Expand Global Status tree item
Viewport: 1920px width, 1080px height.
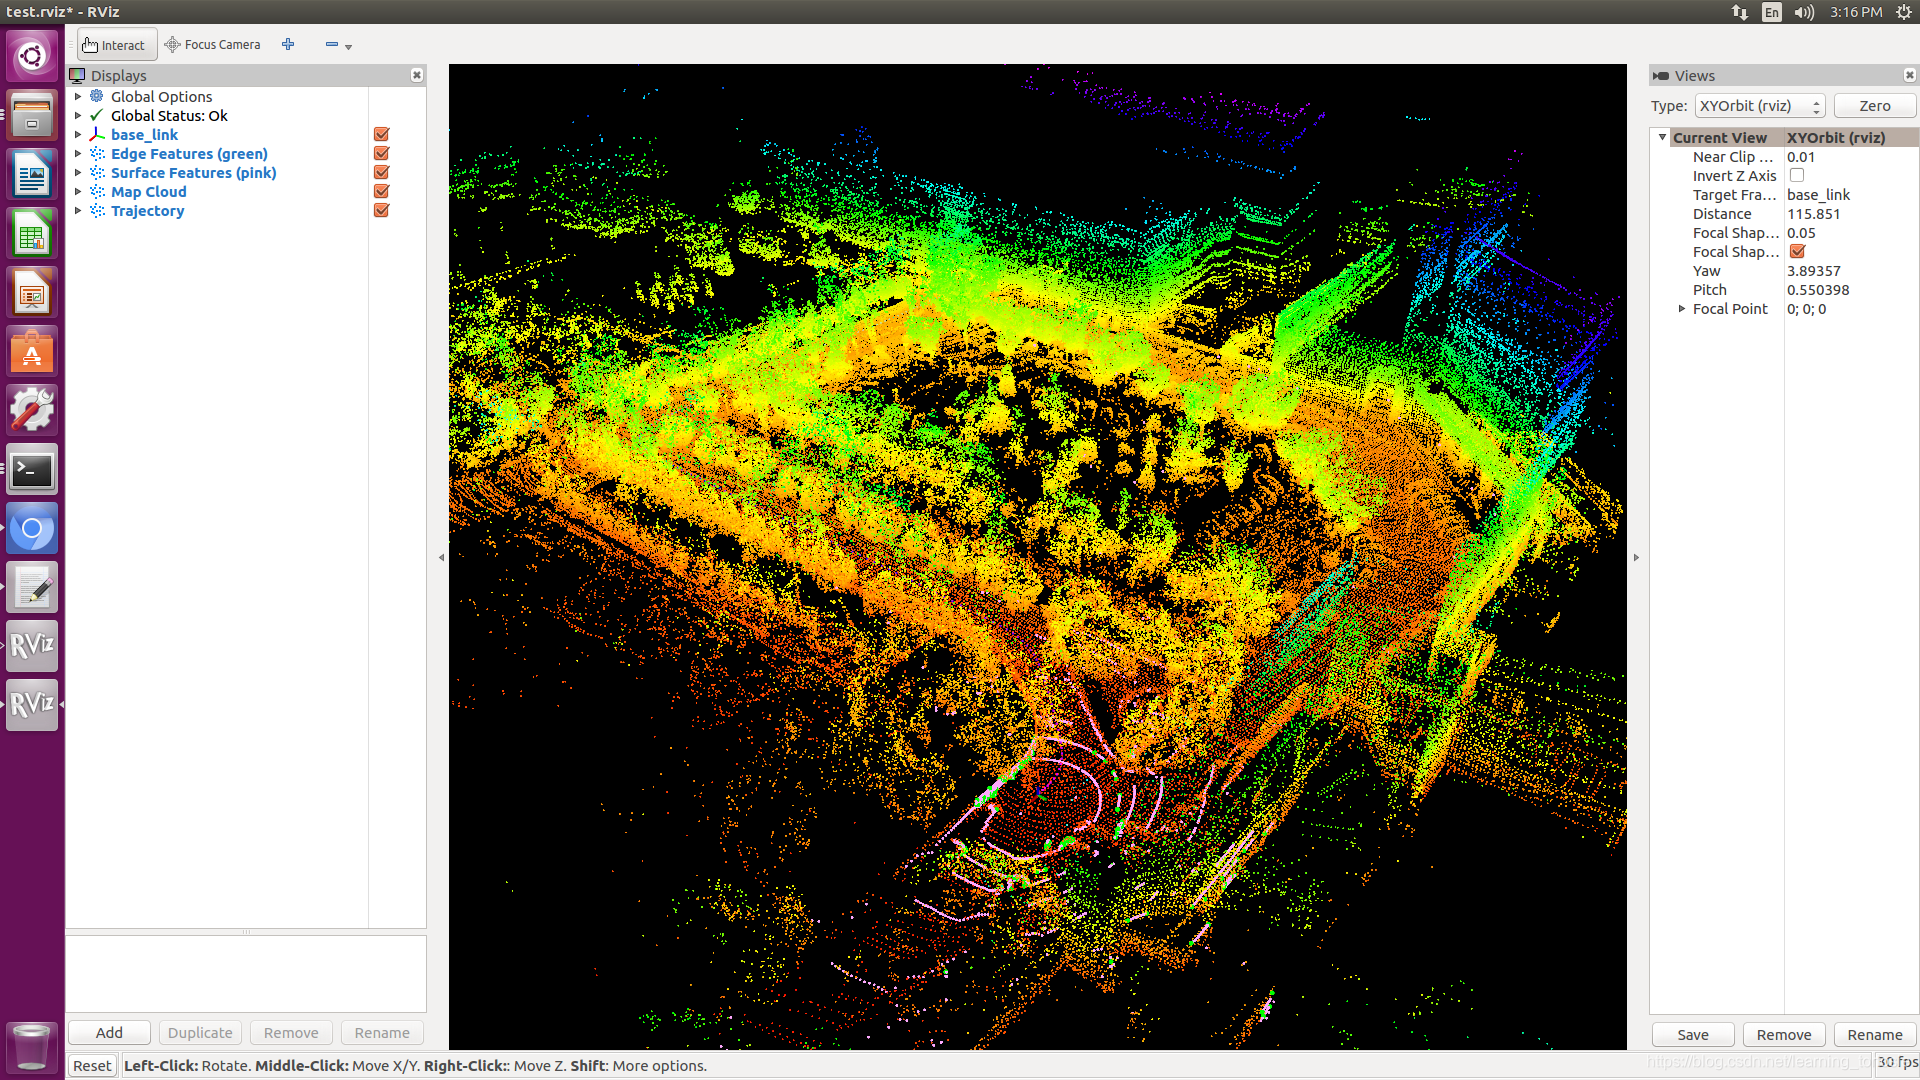[78, 116]
